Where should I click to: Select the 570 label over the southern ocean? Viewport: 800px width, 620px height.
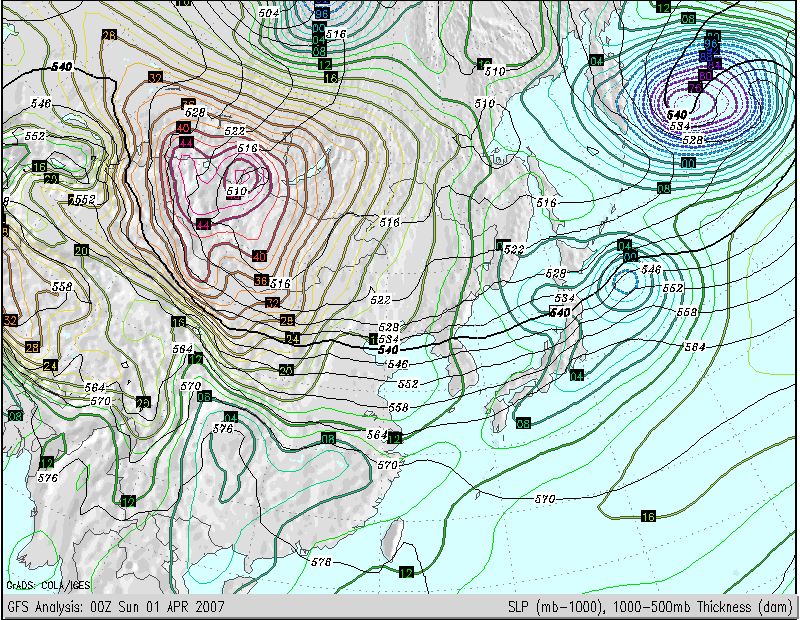[x=545, y=499]
